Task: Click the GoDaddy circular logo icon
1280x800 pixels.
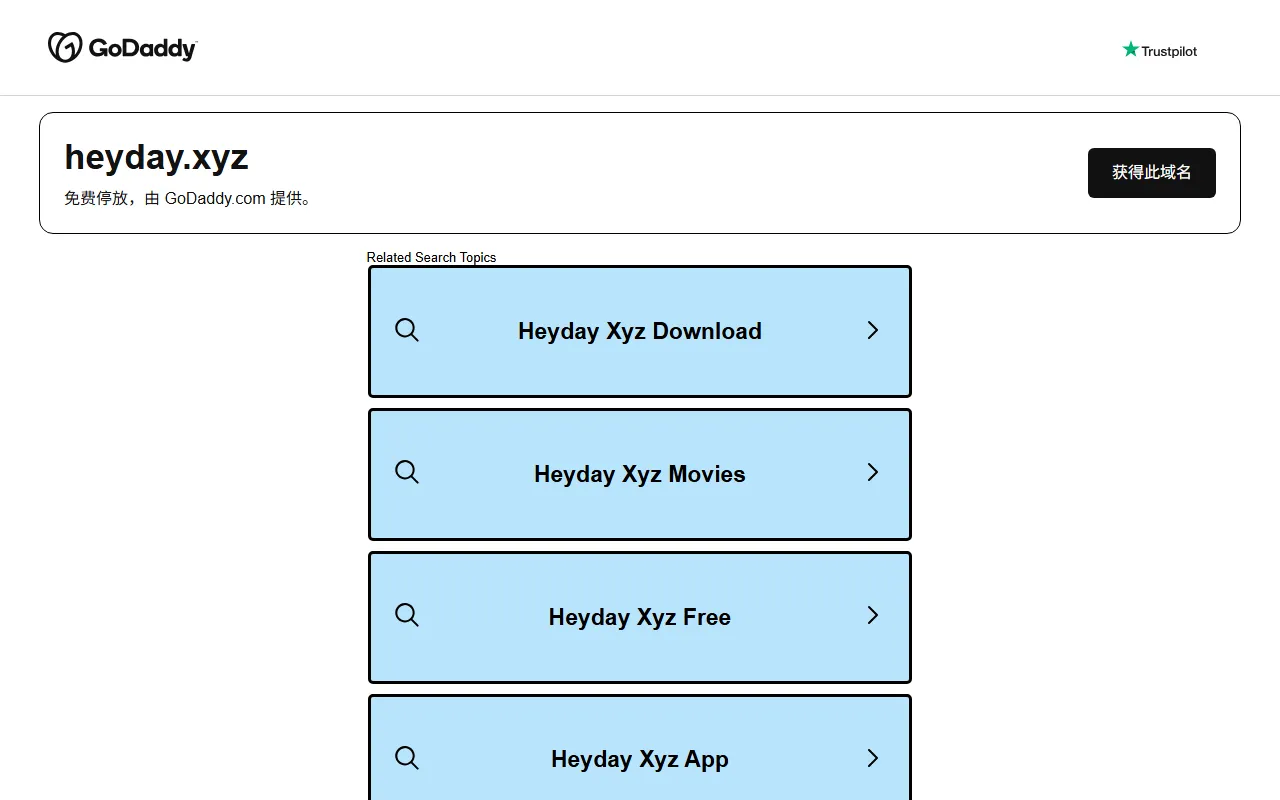Action: [x=64, y=46]
